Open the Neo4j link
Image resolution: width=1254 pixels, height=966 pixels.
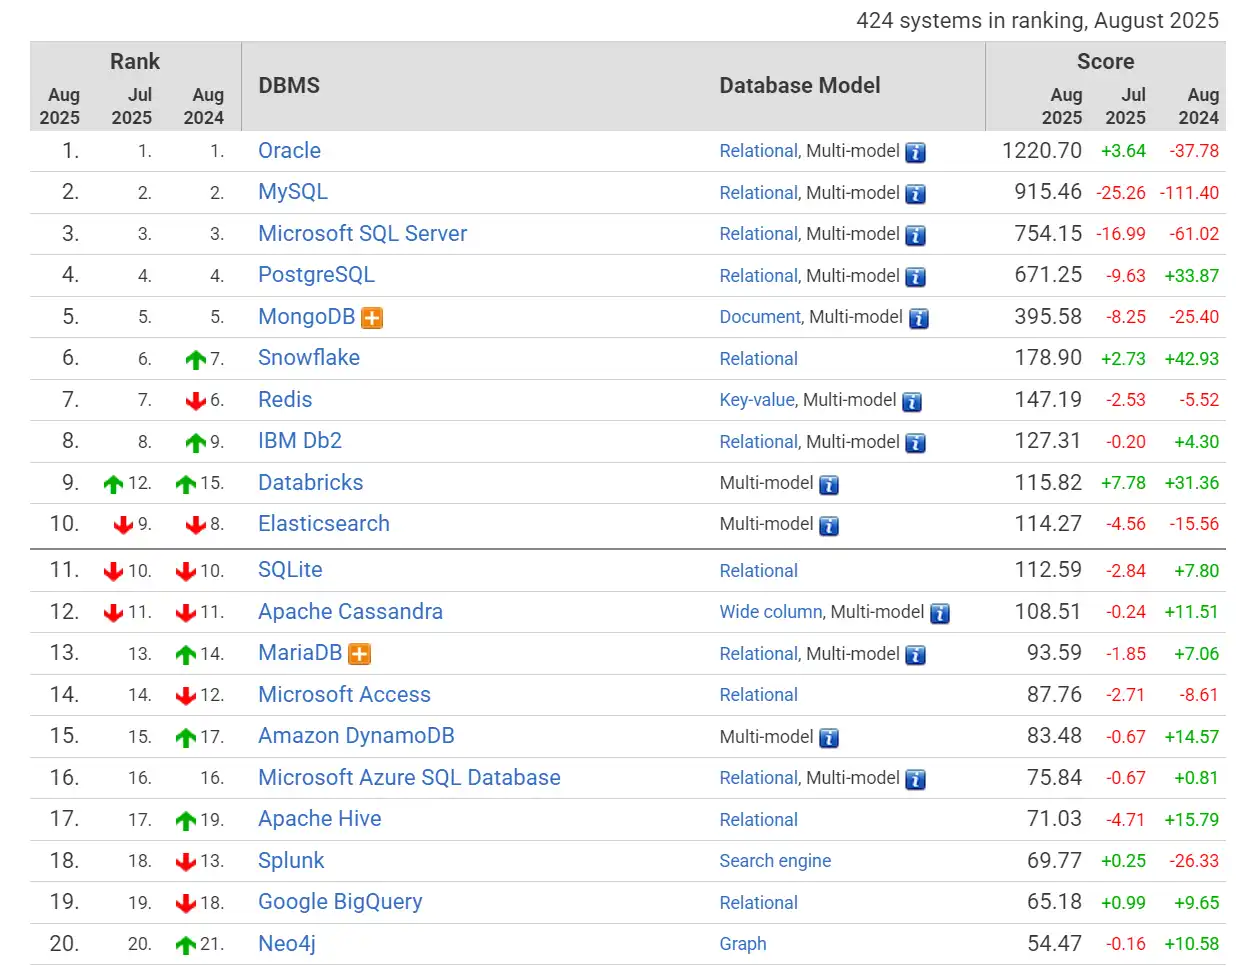pyautogui.click(x=286, y=944)
